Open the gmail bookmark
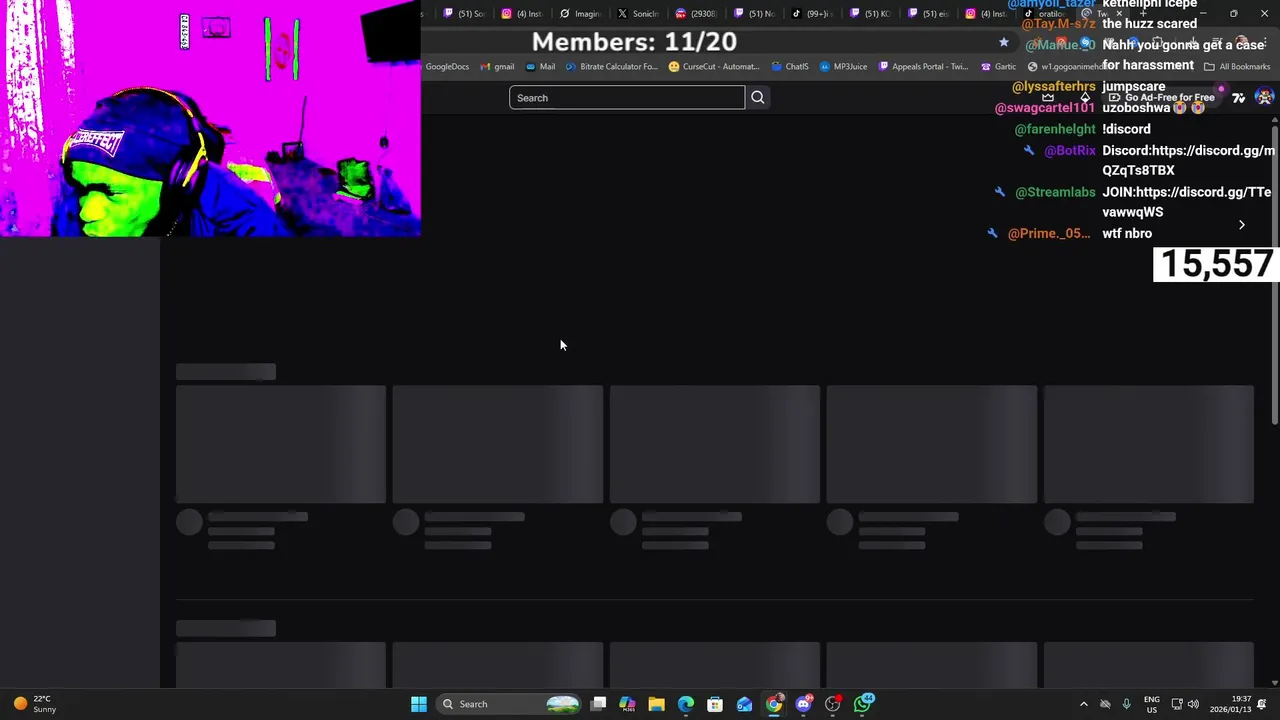 (497, 67)
